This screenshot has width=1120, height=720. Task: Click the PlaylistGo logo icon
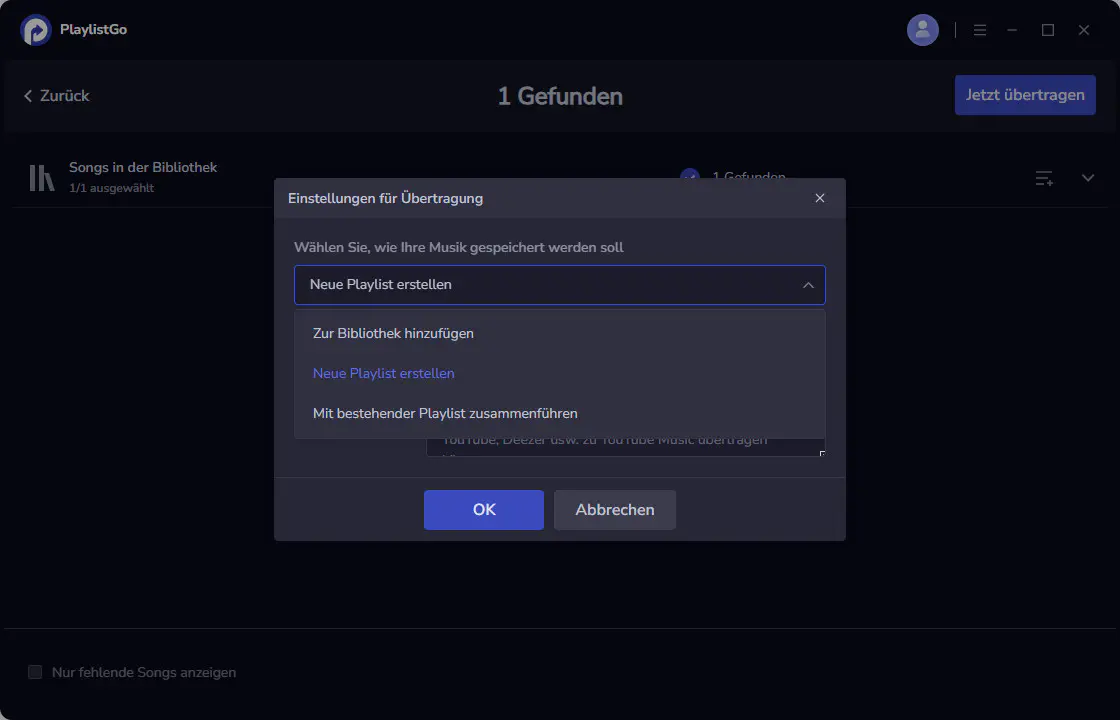click(35, 30)
